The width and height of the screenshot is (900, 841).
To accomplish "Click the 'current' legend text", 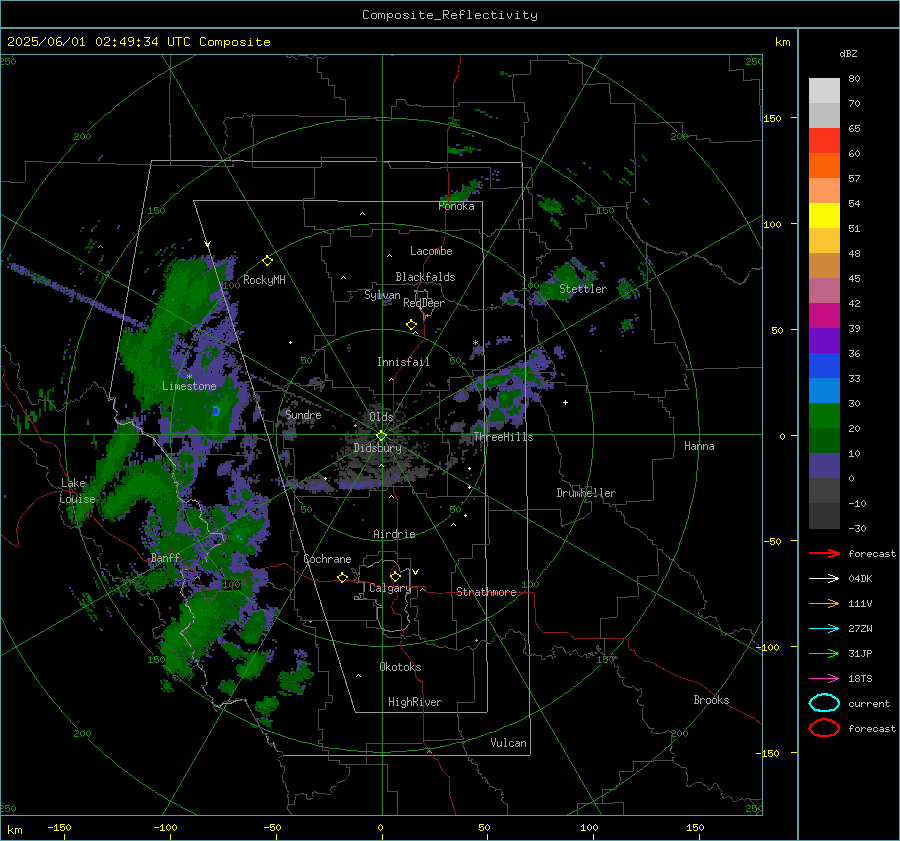I will (x=869, y=703).
